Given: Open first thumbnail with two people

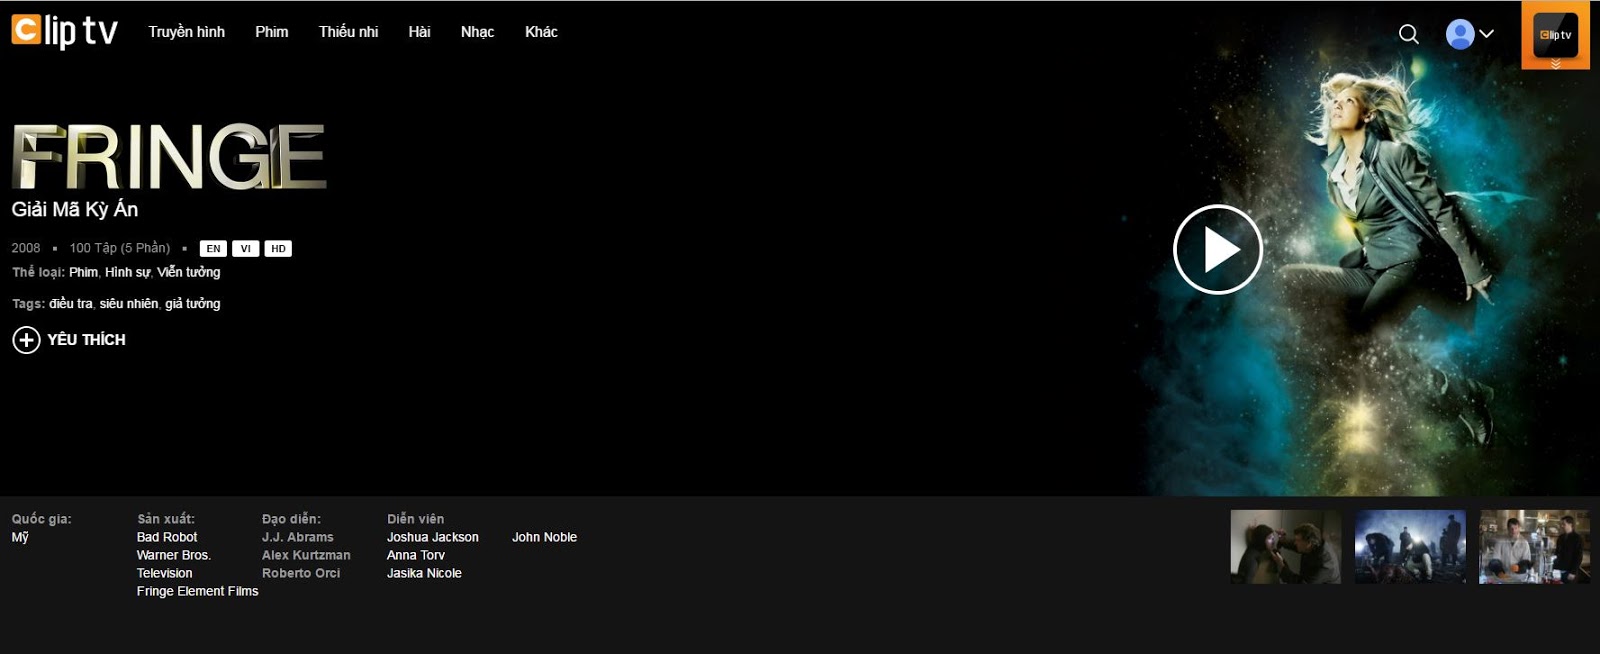Looking at the screenshot, I should [1285, 547].
